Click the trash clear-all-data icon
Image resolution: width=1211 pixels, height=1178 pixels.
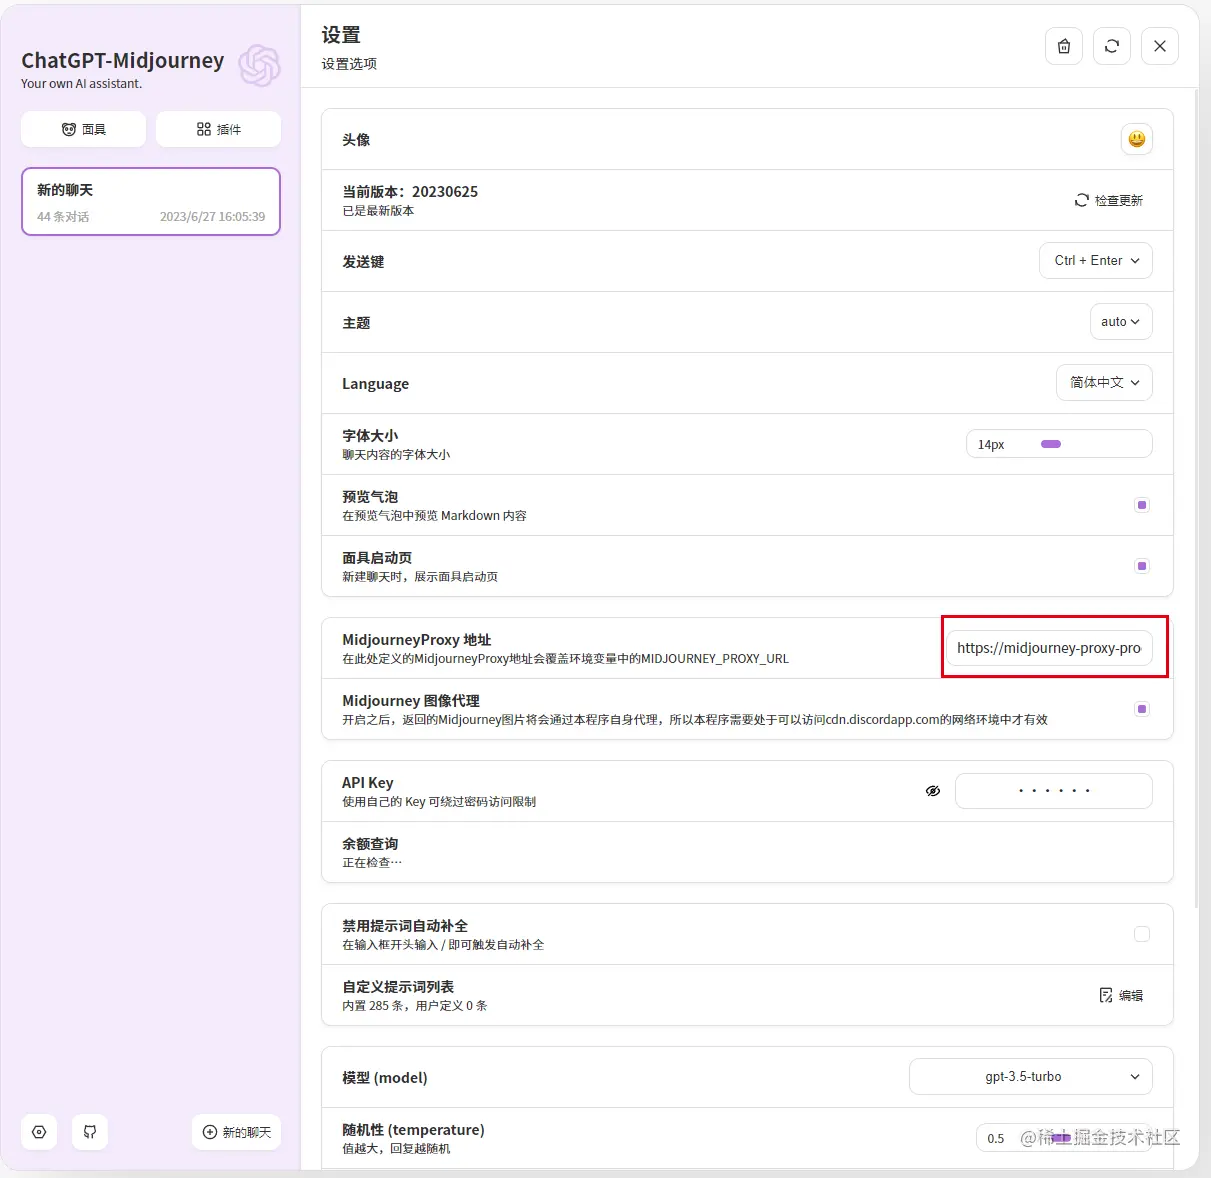coord(1064,46)
